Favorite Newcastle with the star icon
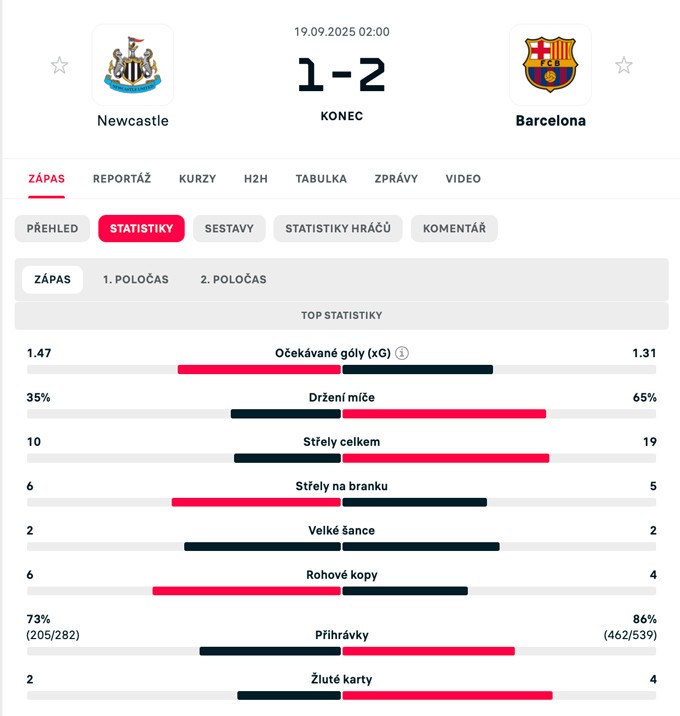 [x=59, y=65]
